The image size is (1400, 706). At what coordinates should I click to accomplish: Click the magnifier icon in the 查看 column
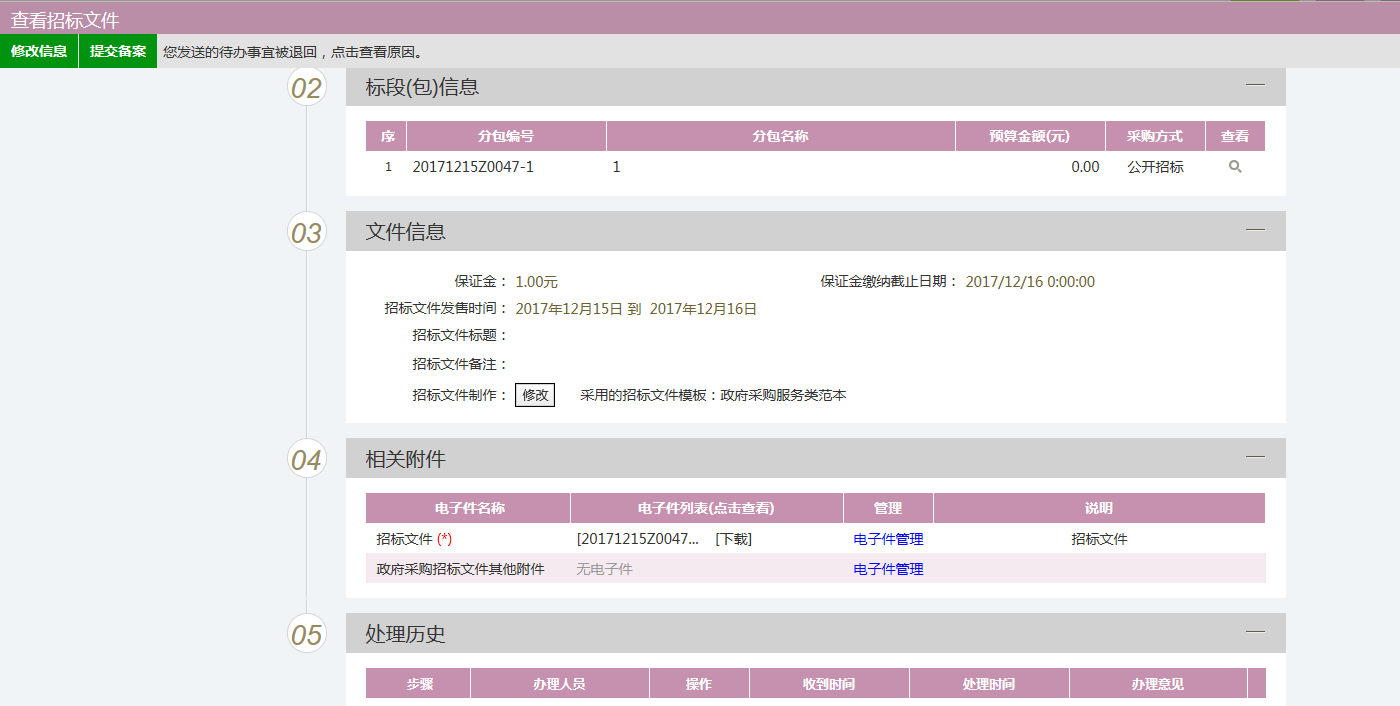click(1235, 167)
